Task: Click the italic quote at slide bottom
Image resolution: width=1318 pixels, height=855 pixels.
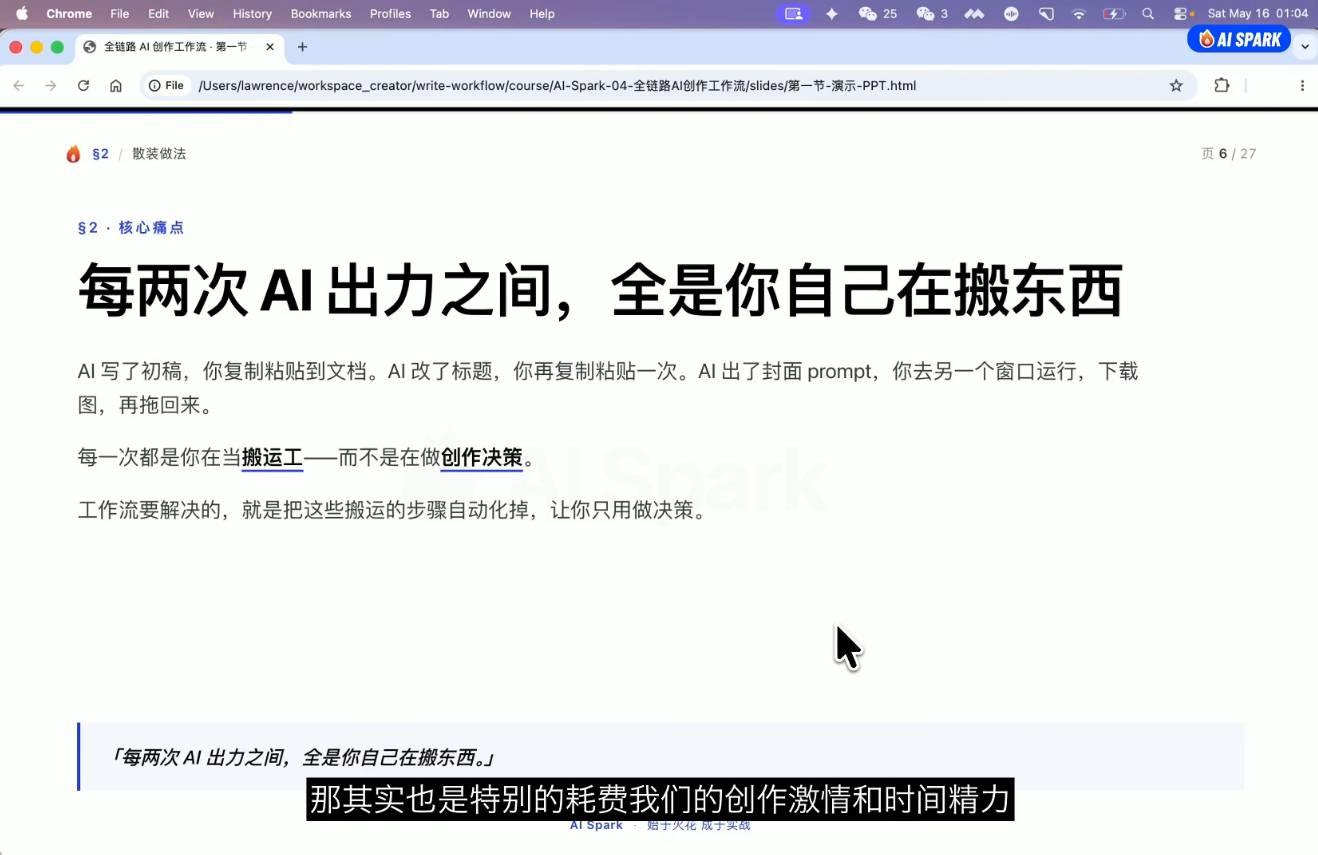Action: [x=302, y=757]
